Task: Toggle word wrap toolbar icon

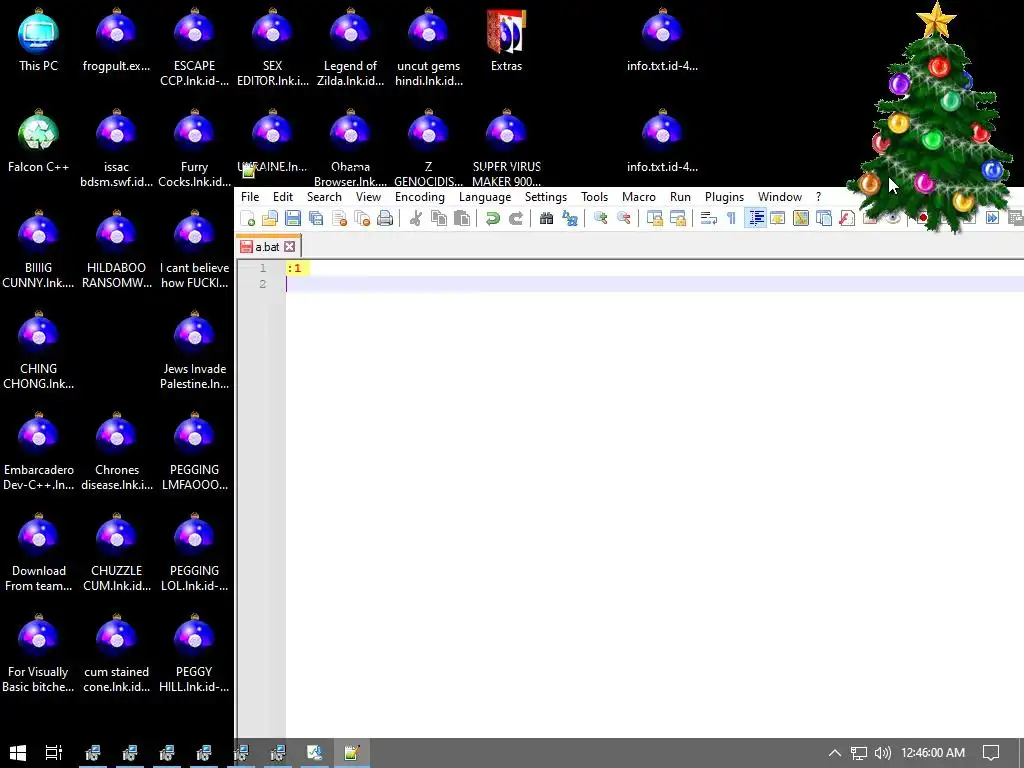Action: pyautogui.click(x=709, y=218)
